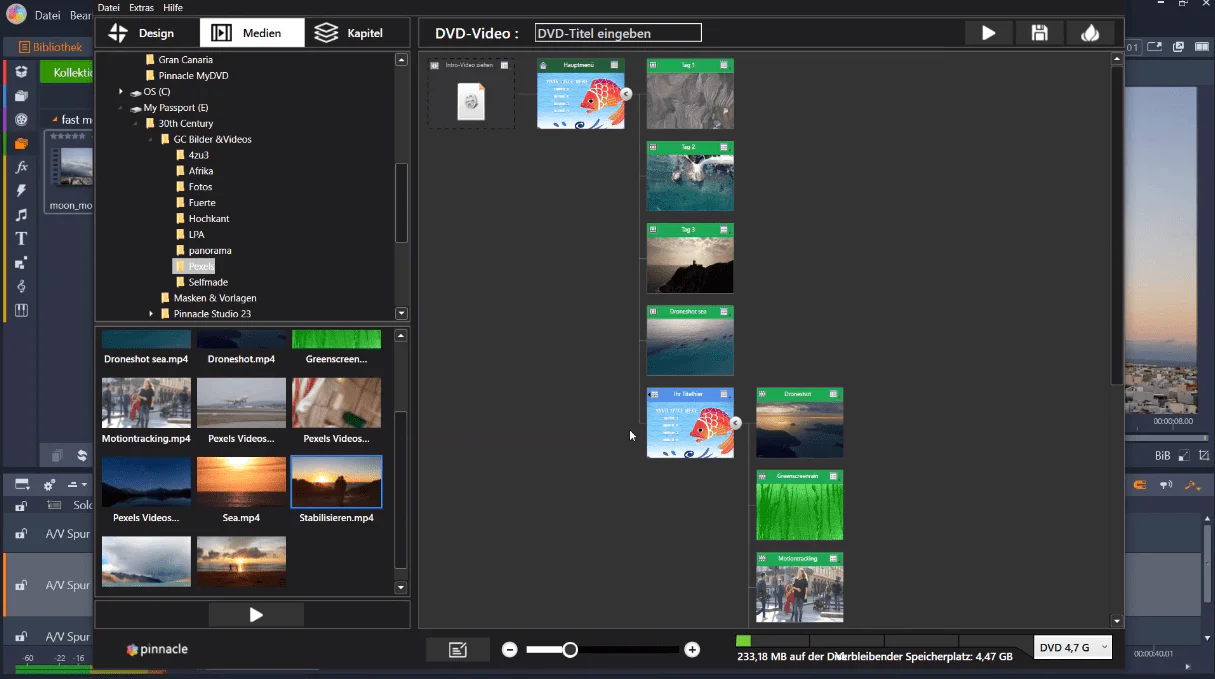Zoom out with the minus button
The height and width of the screenshot is (679, 1215).
click(510, 650)
